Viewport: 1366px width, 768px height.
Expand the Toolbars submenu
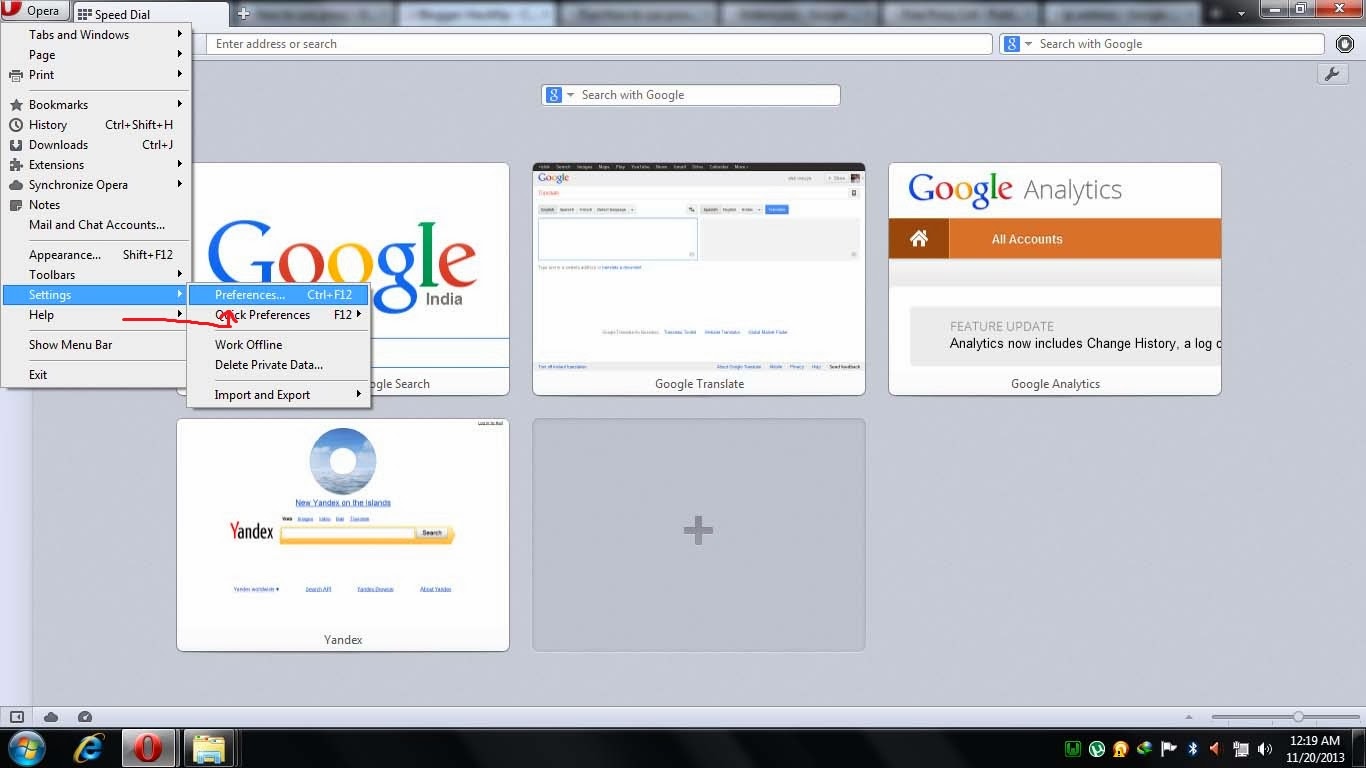pyautogui.click(x=96, y=275)
